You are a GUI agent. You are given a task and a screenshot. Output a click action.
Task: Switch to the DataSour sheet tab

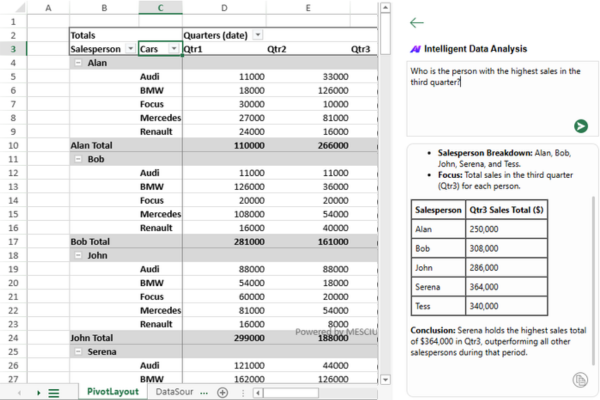[174, 392]
